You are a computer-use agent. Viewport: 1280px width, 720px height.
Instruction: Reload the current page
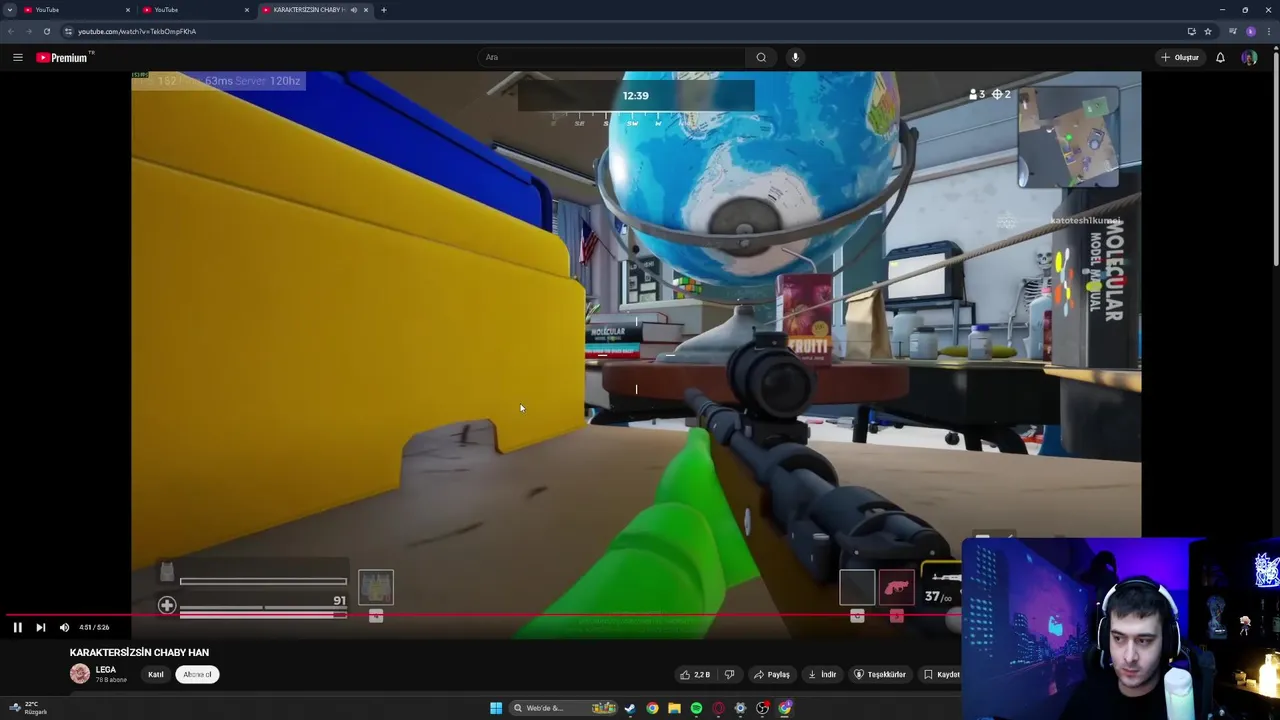46,31
